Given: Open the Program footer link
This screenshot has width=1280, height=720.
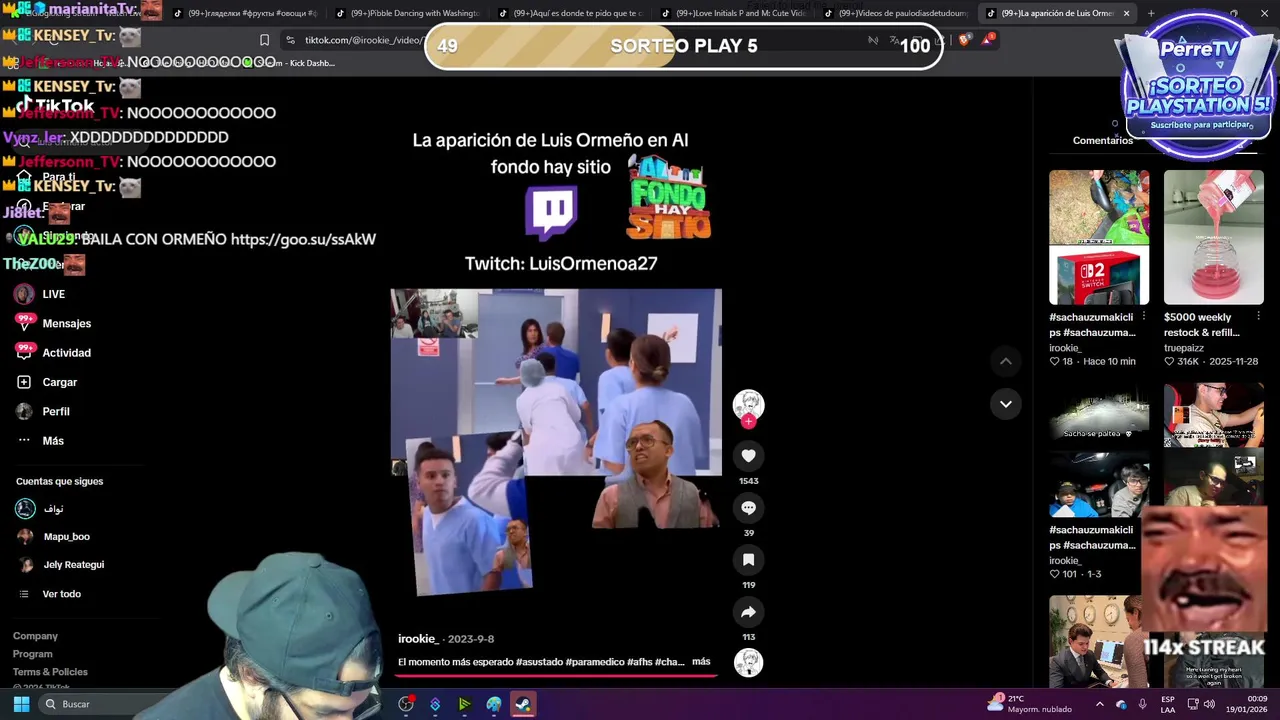Looking at the screenshot, I should coord(32,654).
